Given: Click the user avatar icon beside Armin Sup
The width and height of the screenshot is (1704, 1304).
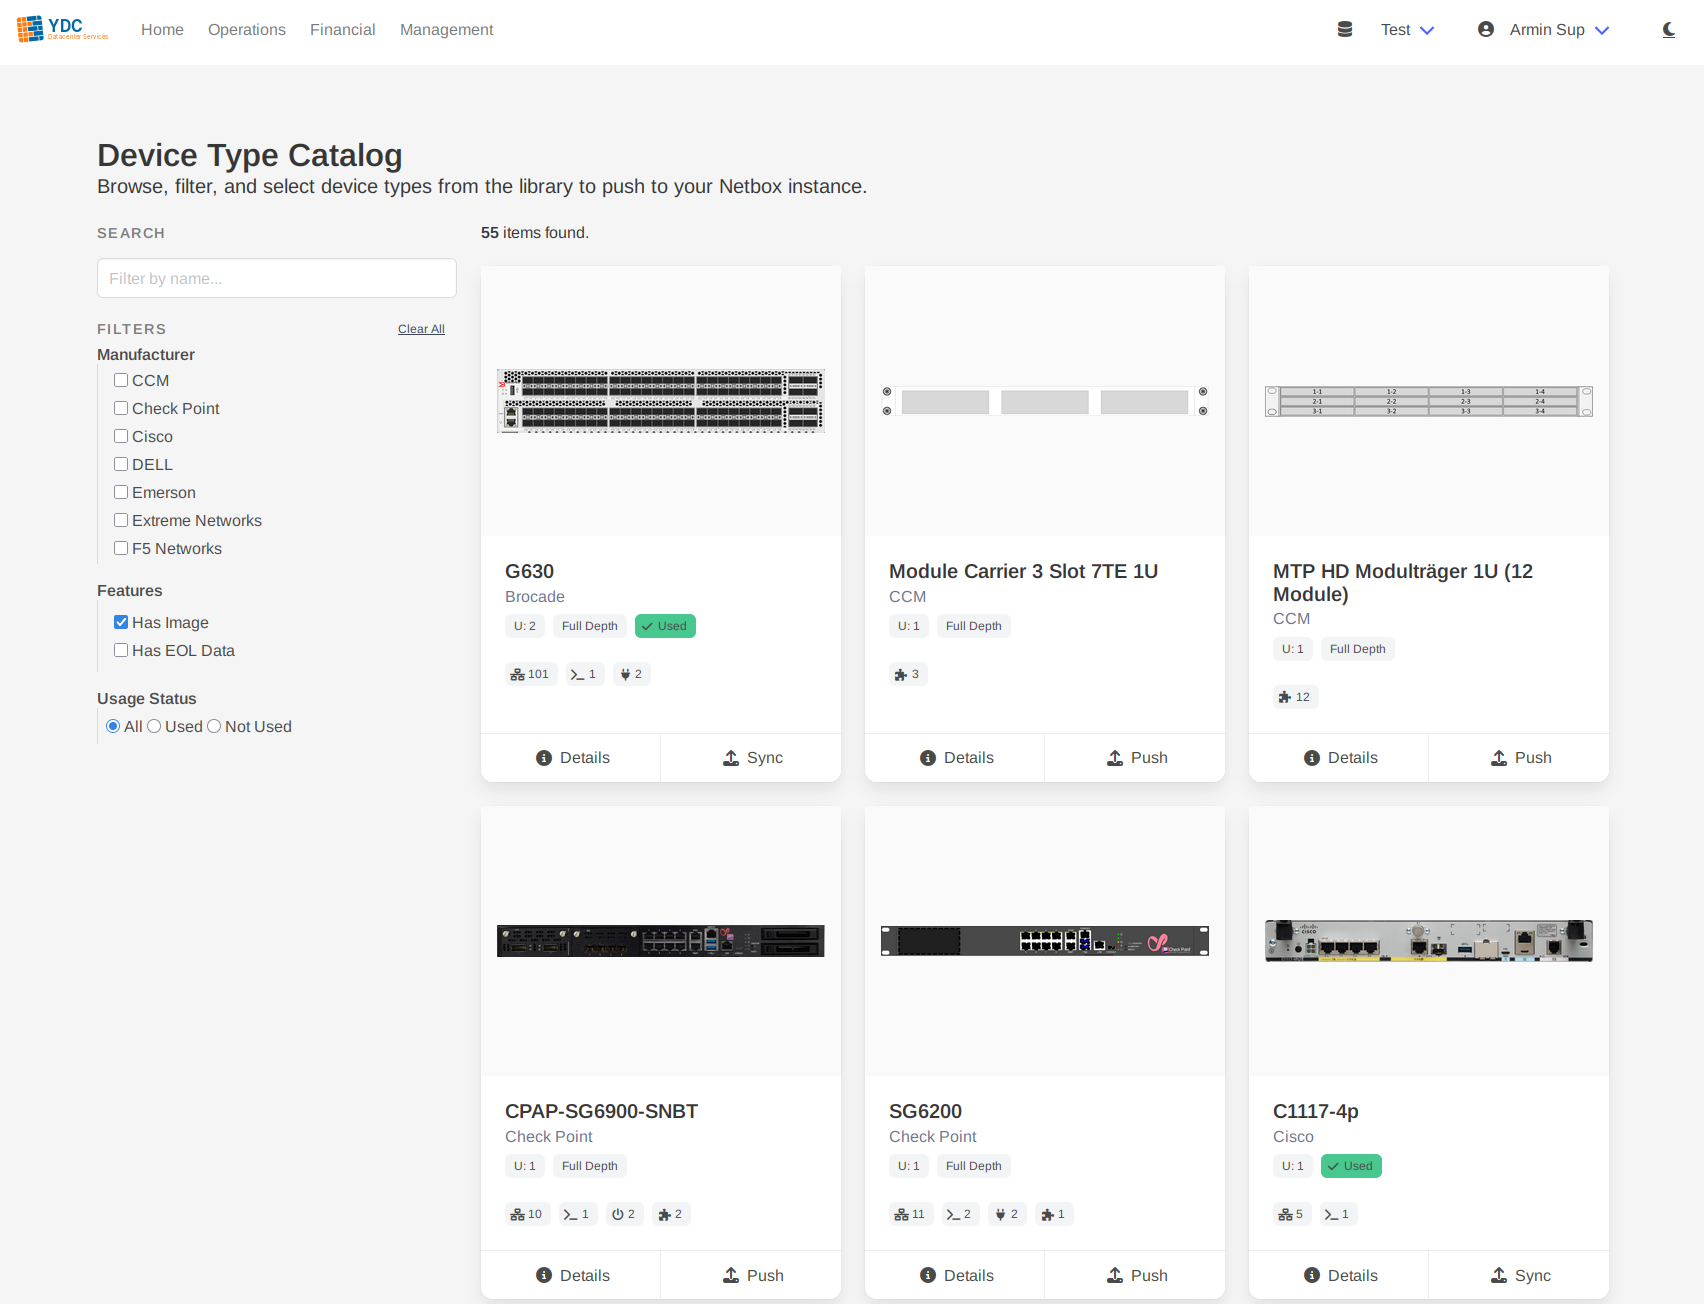Looking at the screenshot, I should [x=1486, y=30].
